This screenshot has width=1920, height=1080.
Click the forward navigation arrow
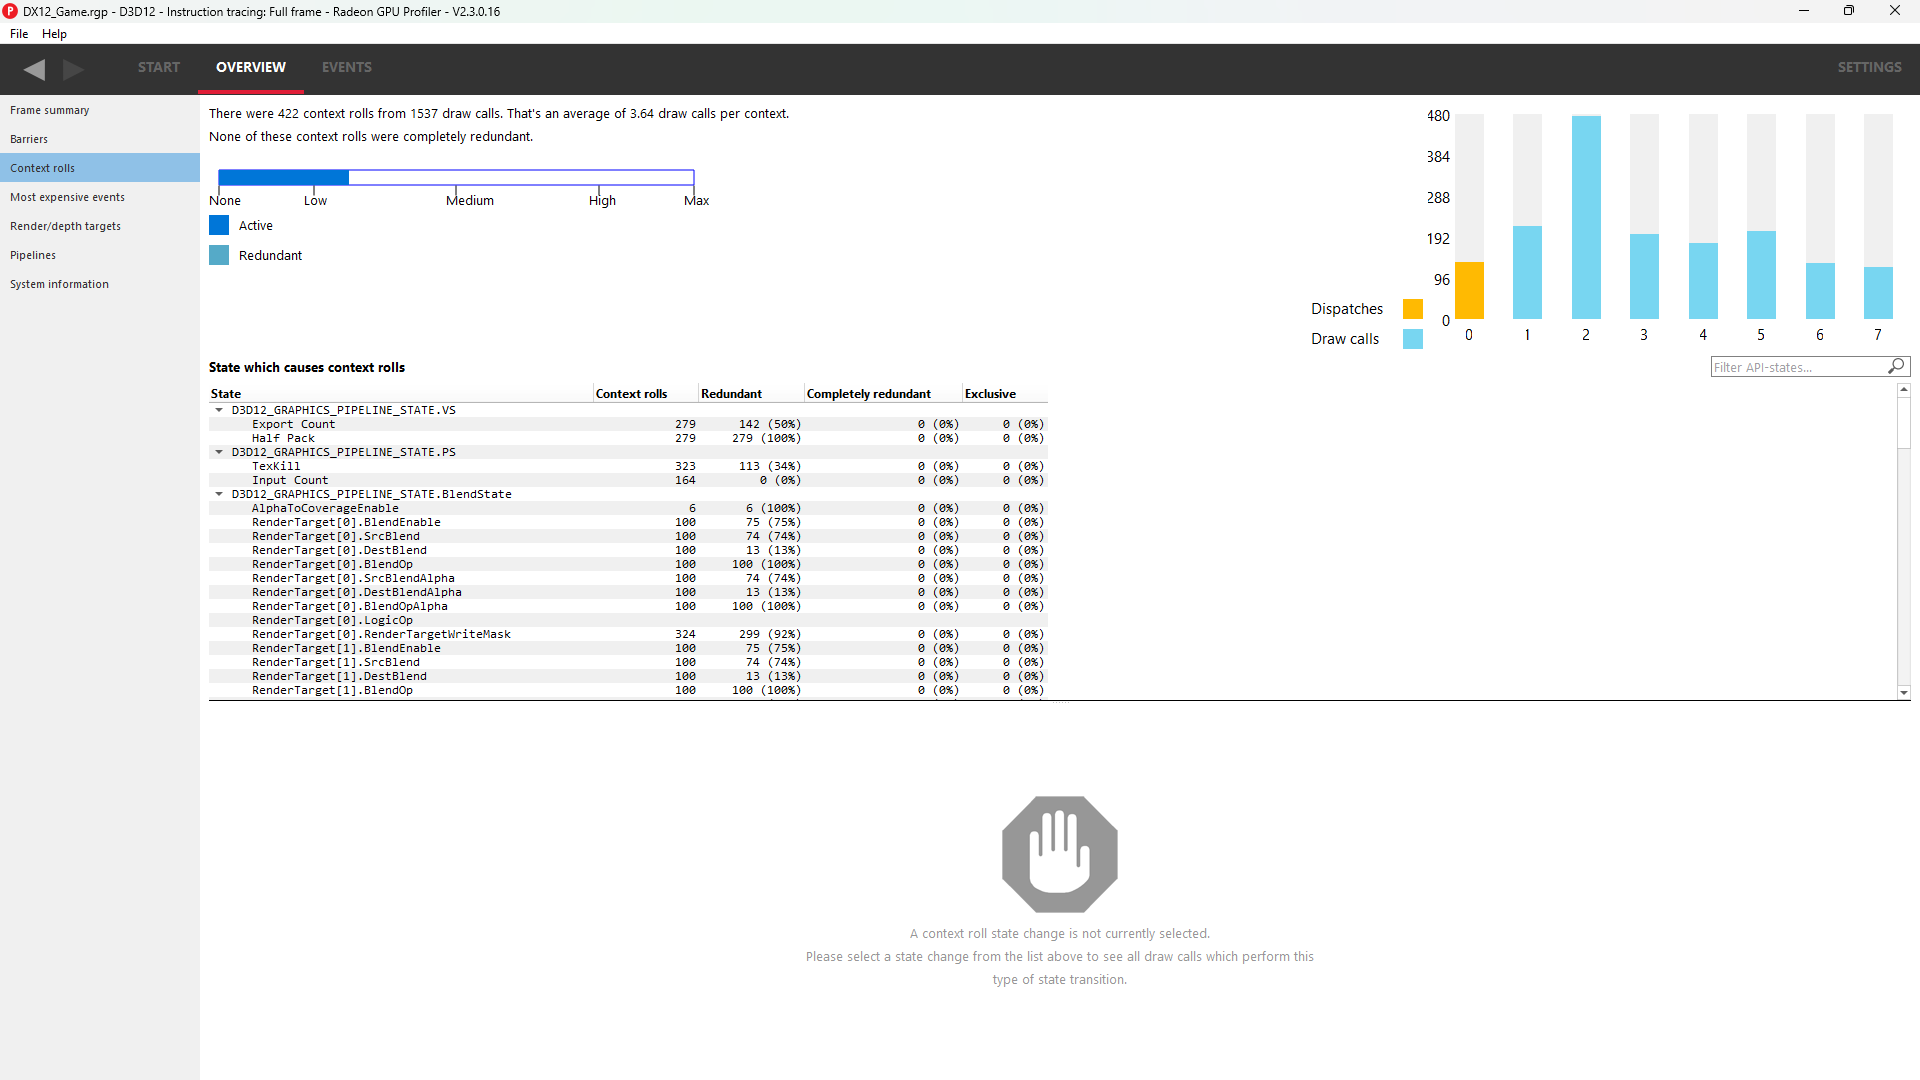[x=73, y=69]
